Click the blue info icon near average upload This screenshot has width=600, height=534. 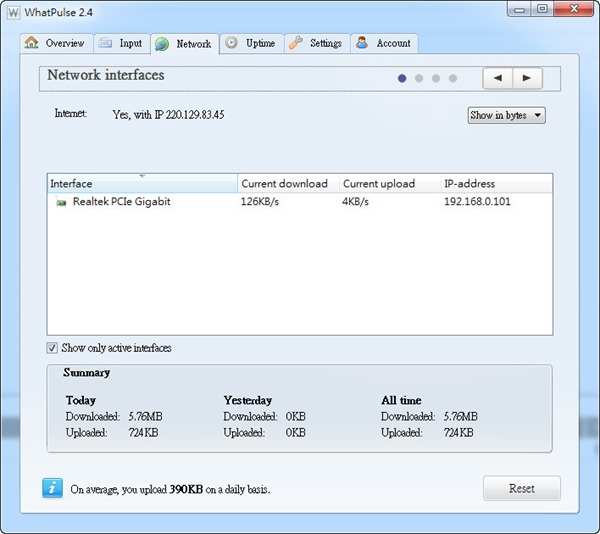point(52,488)
